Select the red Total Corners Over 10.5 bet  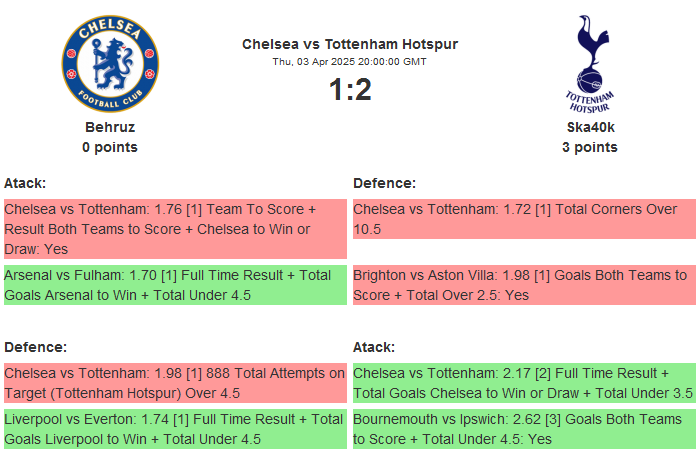pos(524,219)
